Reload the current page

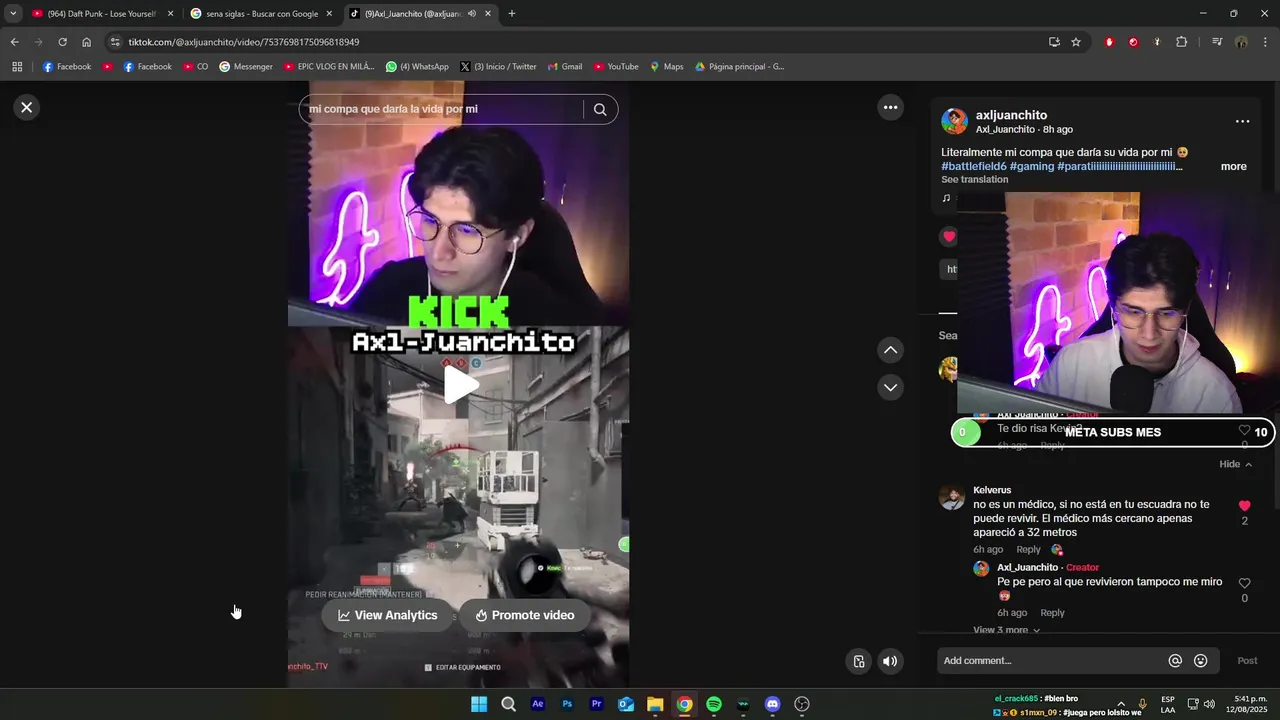click(x=62, y=42)
